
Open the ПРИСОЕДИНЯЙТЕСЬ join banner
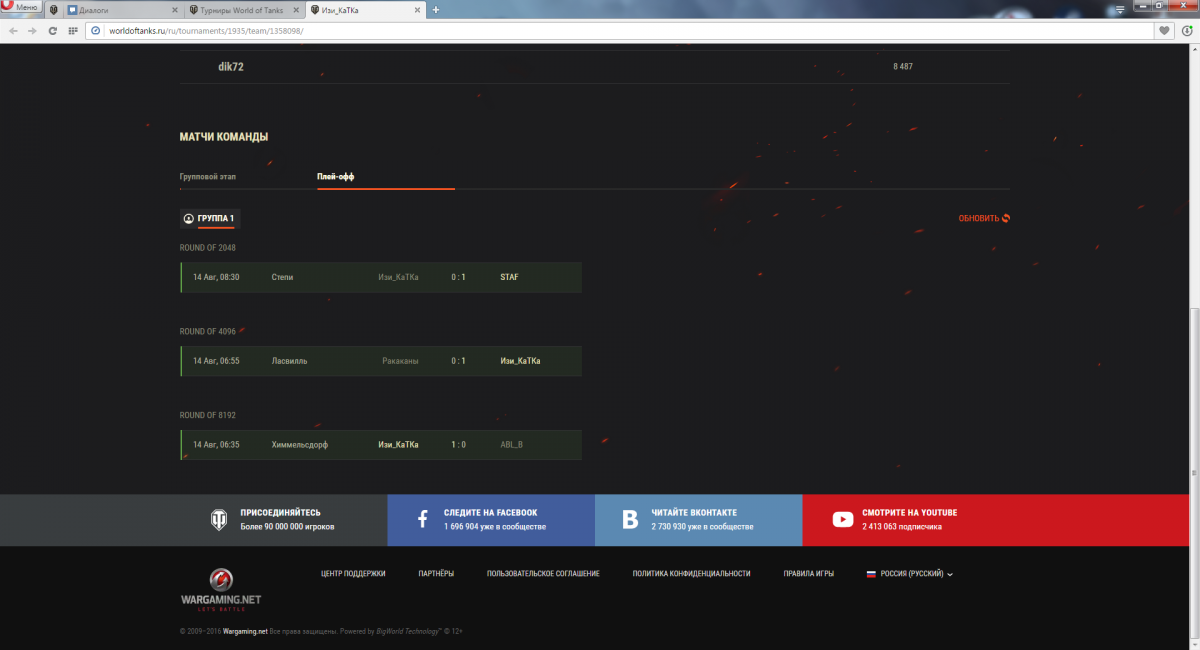pos(193,519)
